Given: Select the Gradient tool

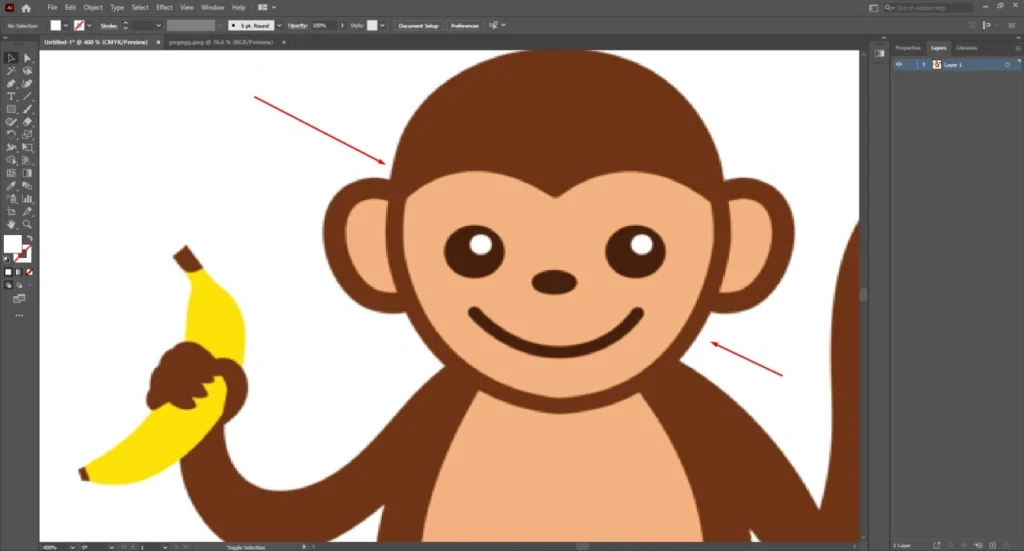Looking at the screenshot, I should coord(27,173).
